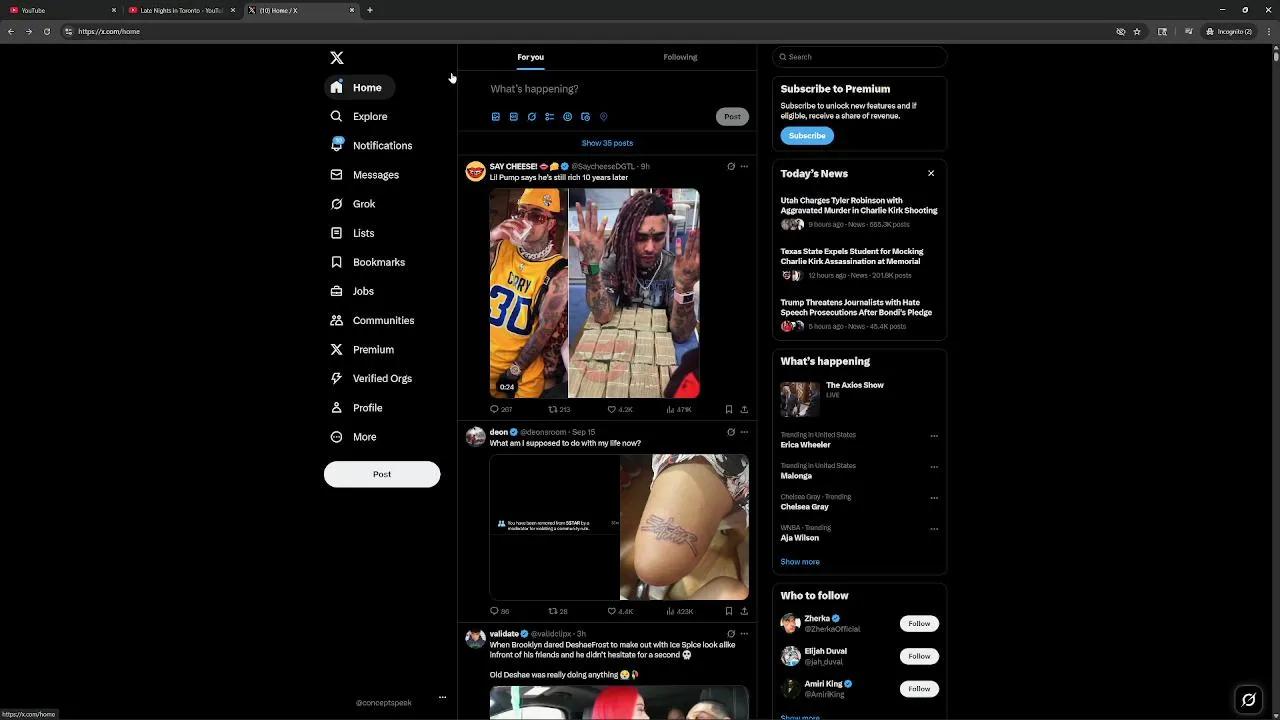Viewport: 1280px width, 720px height.
Task: Click the X logo in sidebar
Action: [337, 58]
